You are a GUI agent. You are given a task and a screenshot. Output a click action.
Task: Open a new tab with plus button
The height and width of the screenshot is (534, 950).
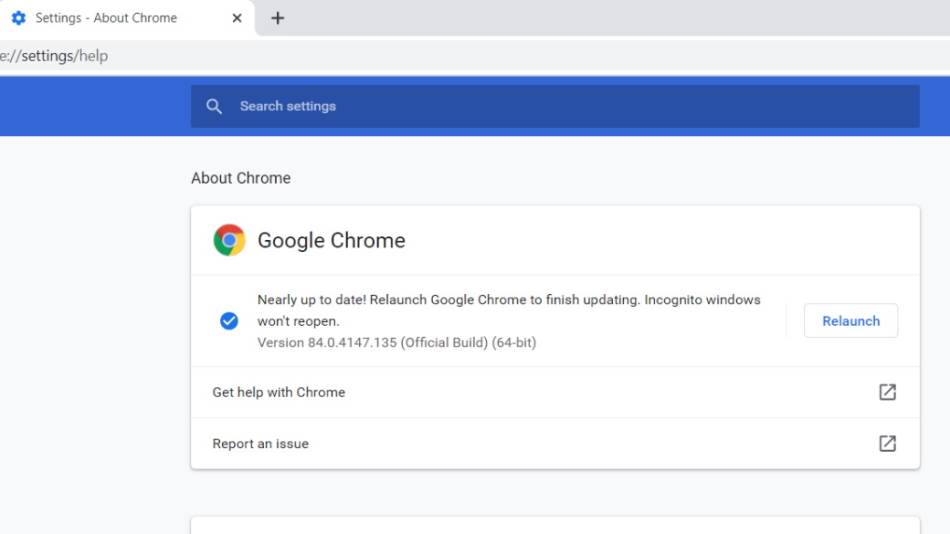pos(277,18)
